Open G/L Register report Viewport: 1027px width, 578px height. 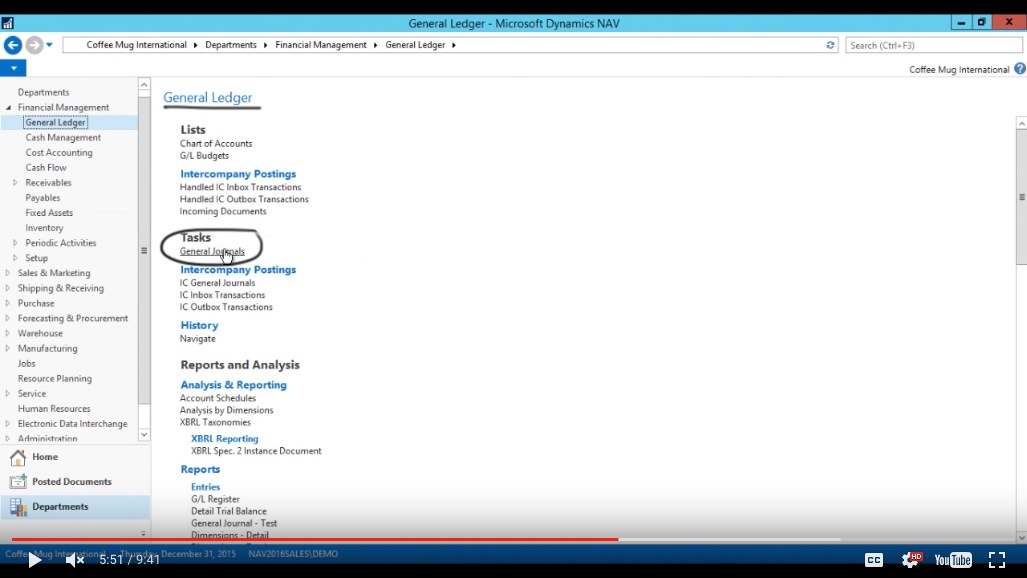pyautogui.click(x=215, y=499)
